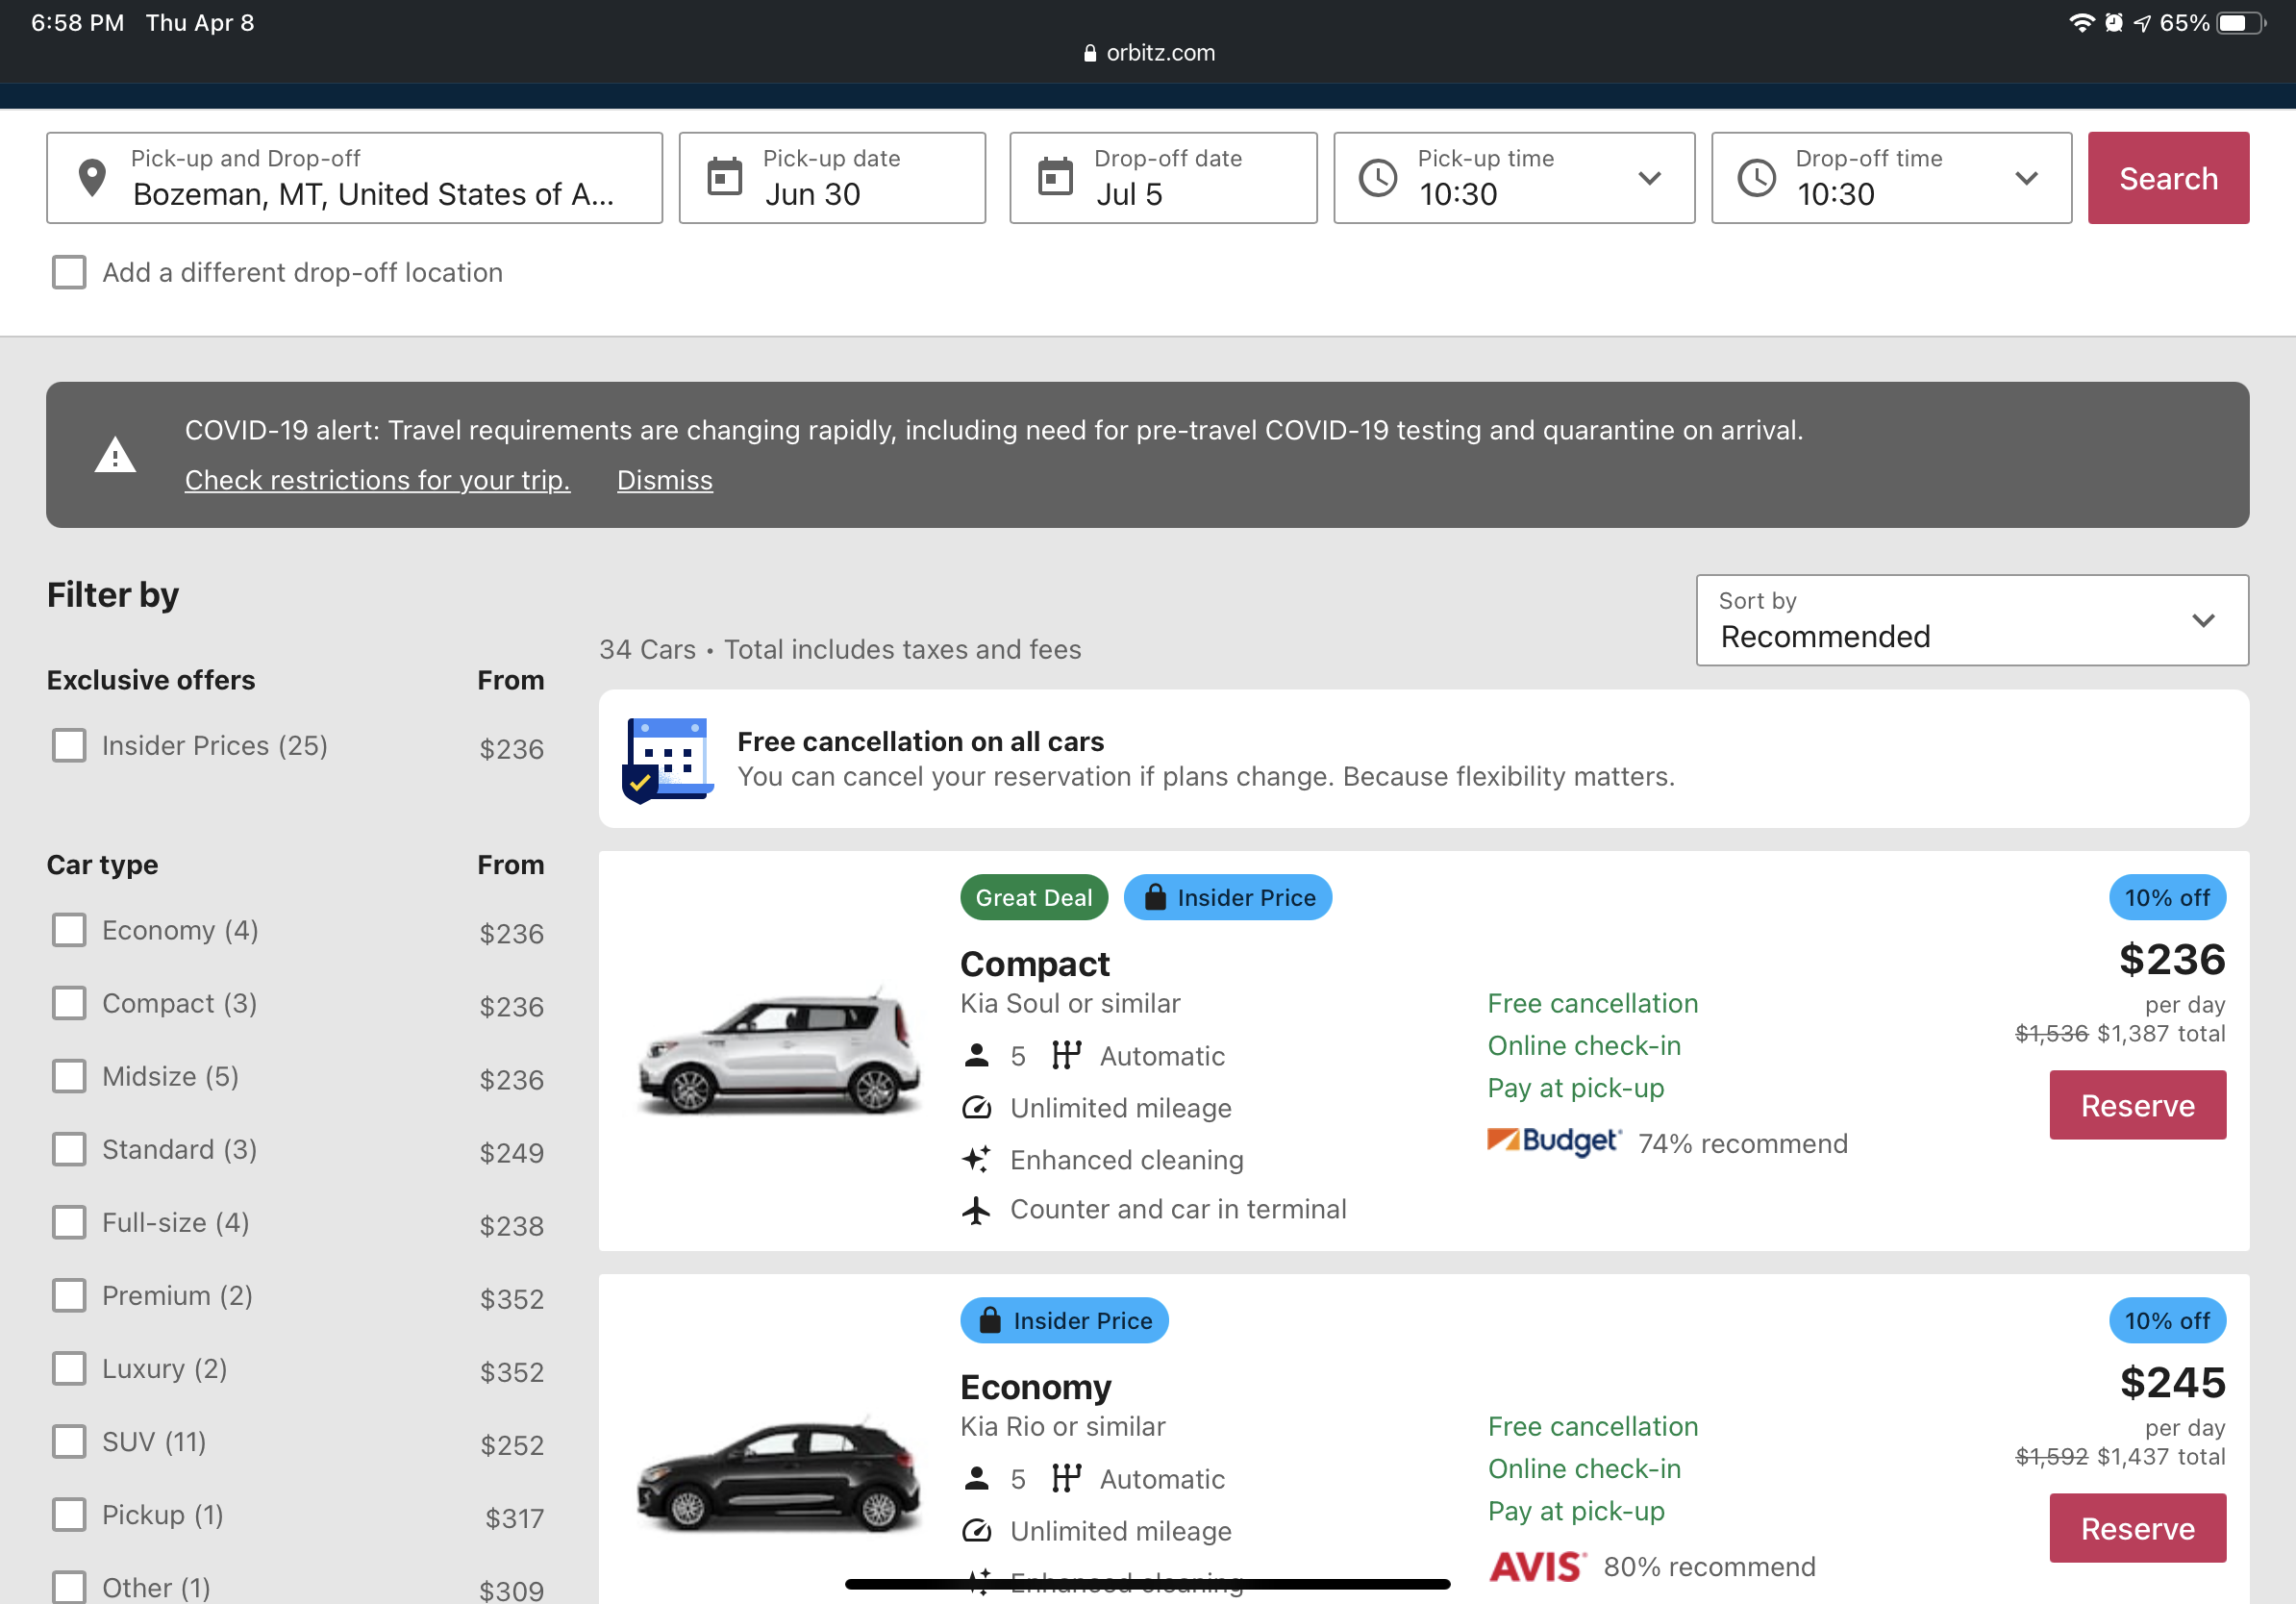Screen dimensions: 2296x1604
Task: Expand the Pick-up time dropdown
Action: click(1648, 178)
